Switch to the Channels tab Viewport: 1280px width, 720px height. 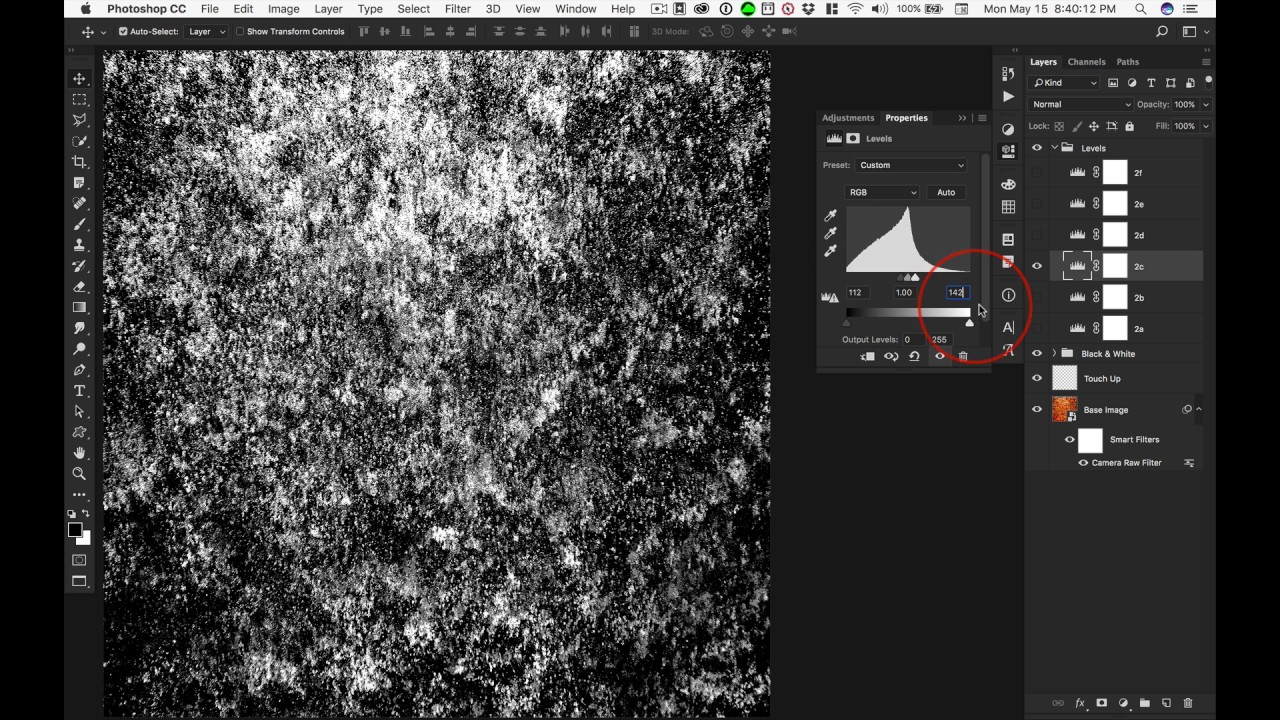coord(1086,62)
